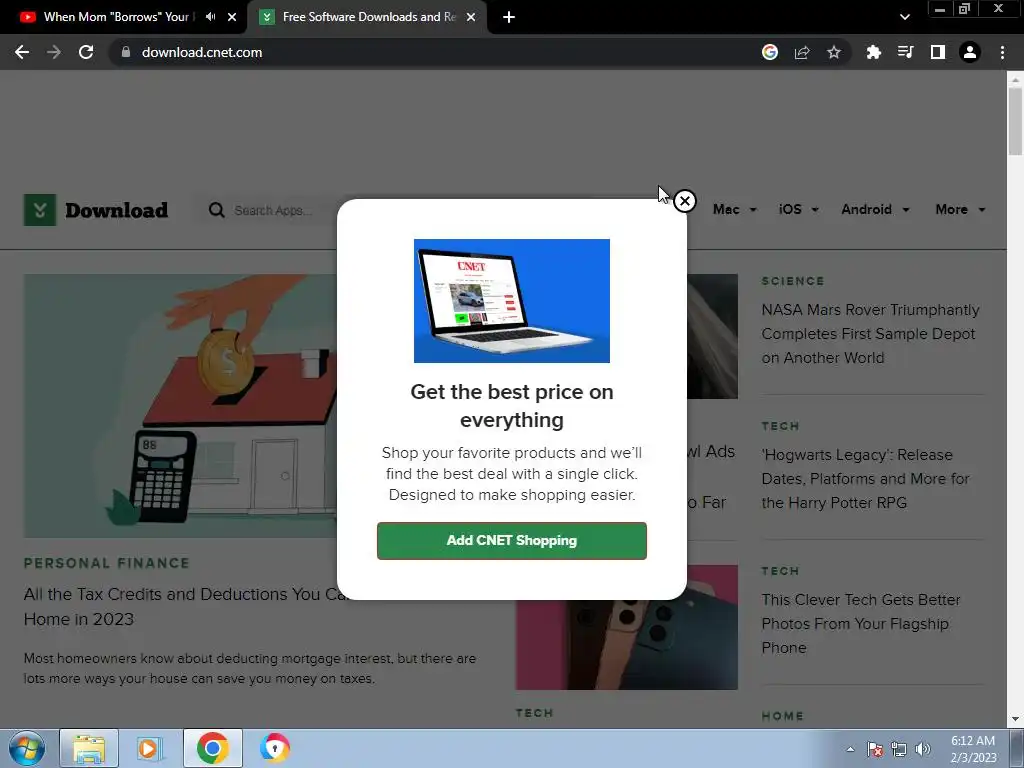Open the media control playlist icon

[906, 52]
